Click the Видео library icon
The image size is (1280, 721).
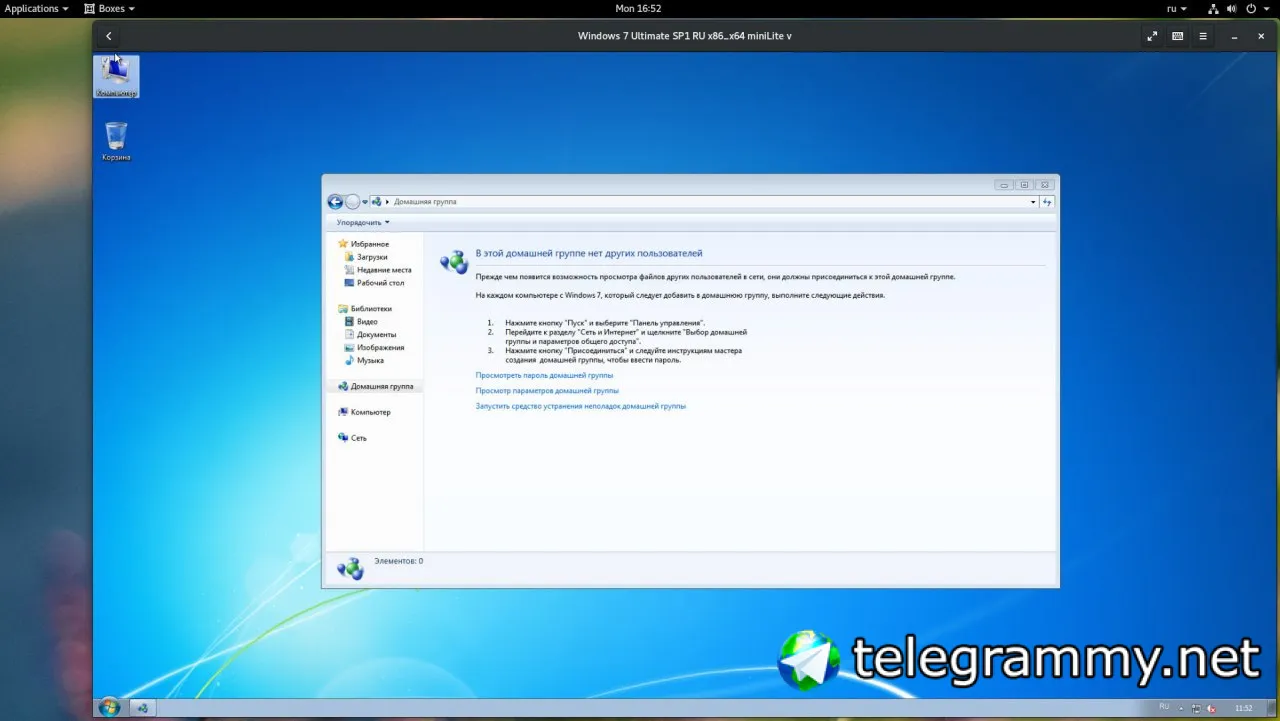tap(349, 322)
